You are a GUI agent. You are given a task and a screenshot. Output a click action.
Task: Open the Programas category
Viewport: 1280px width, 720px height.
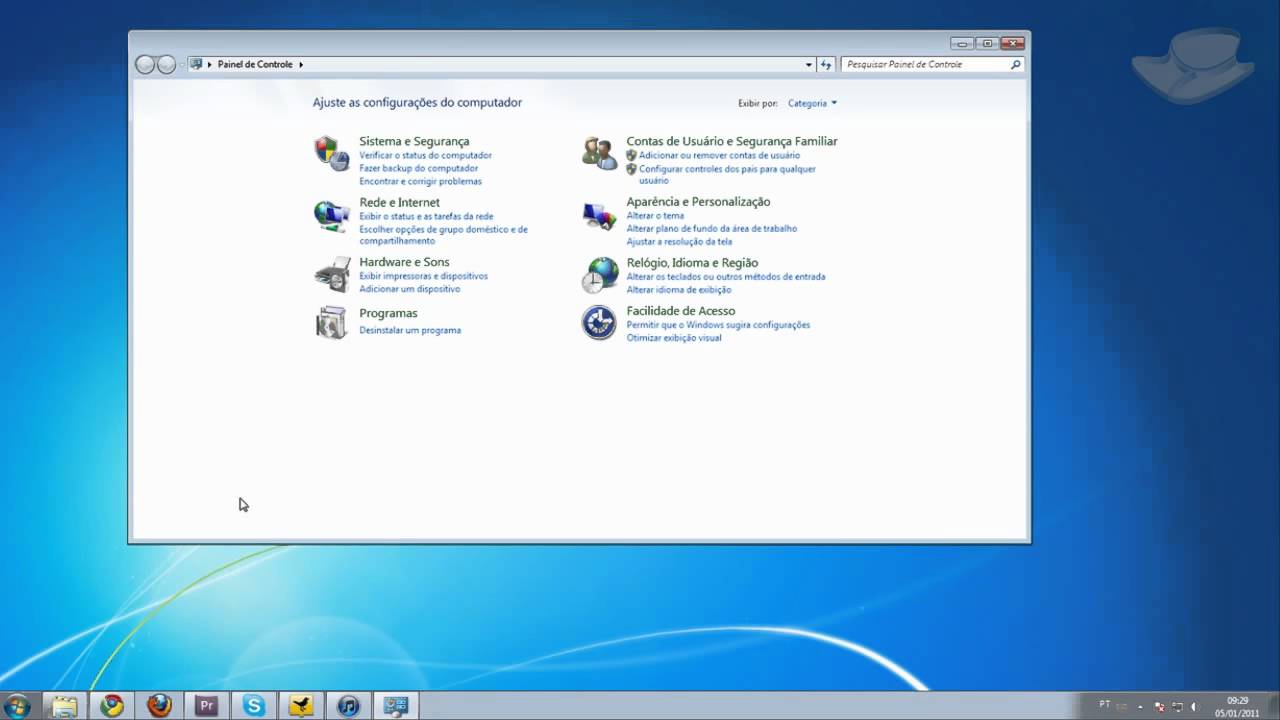(388, 313)
